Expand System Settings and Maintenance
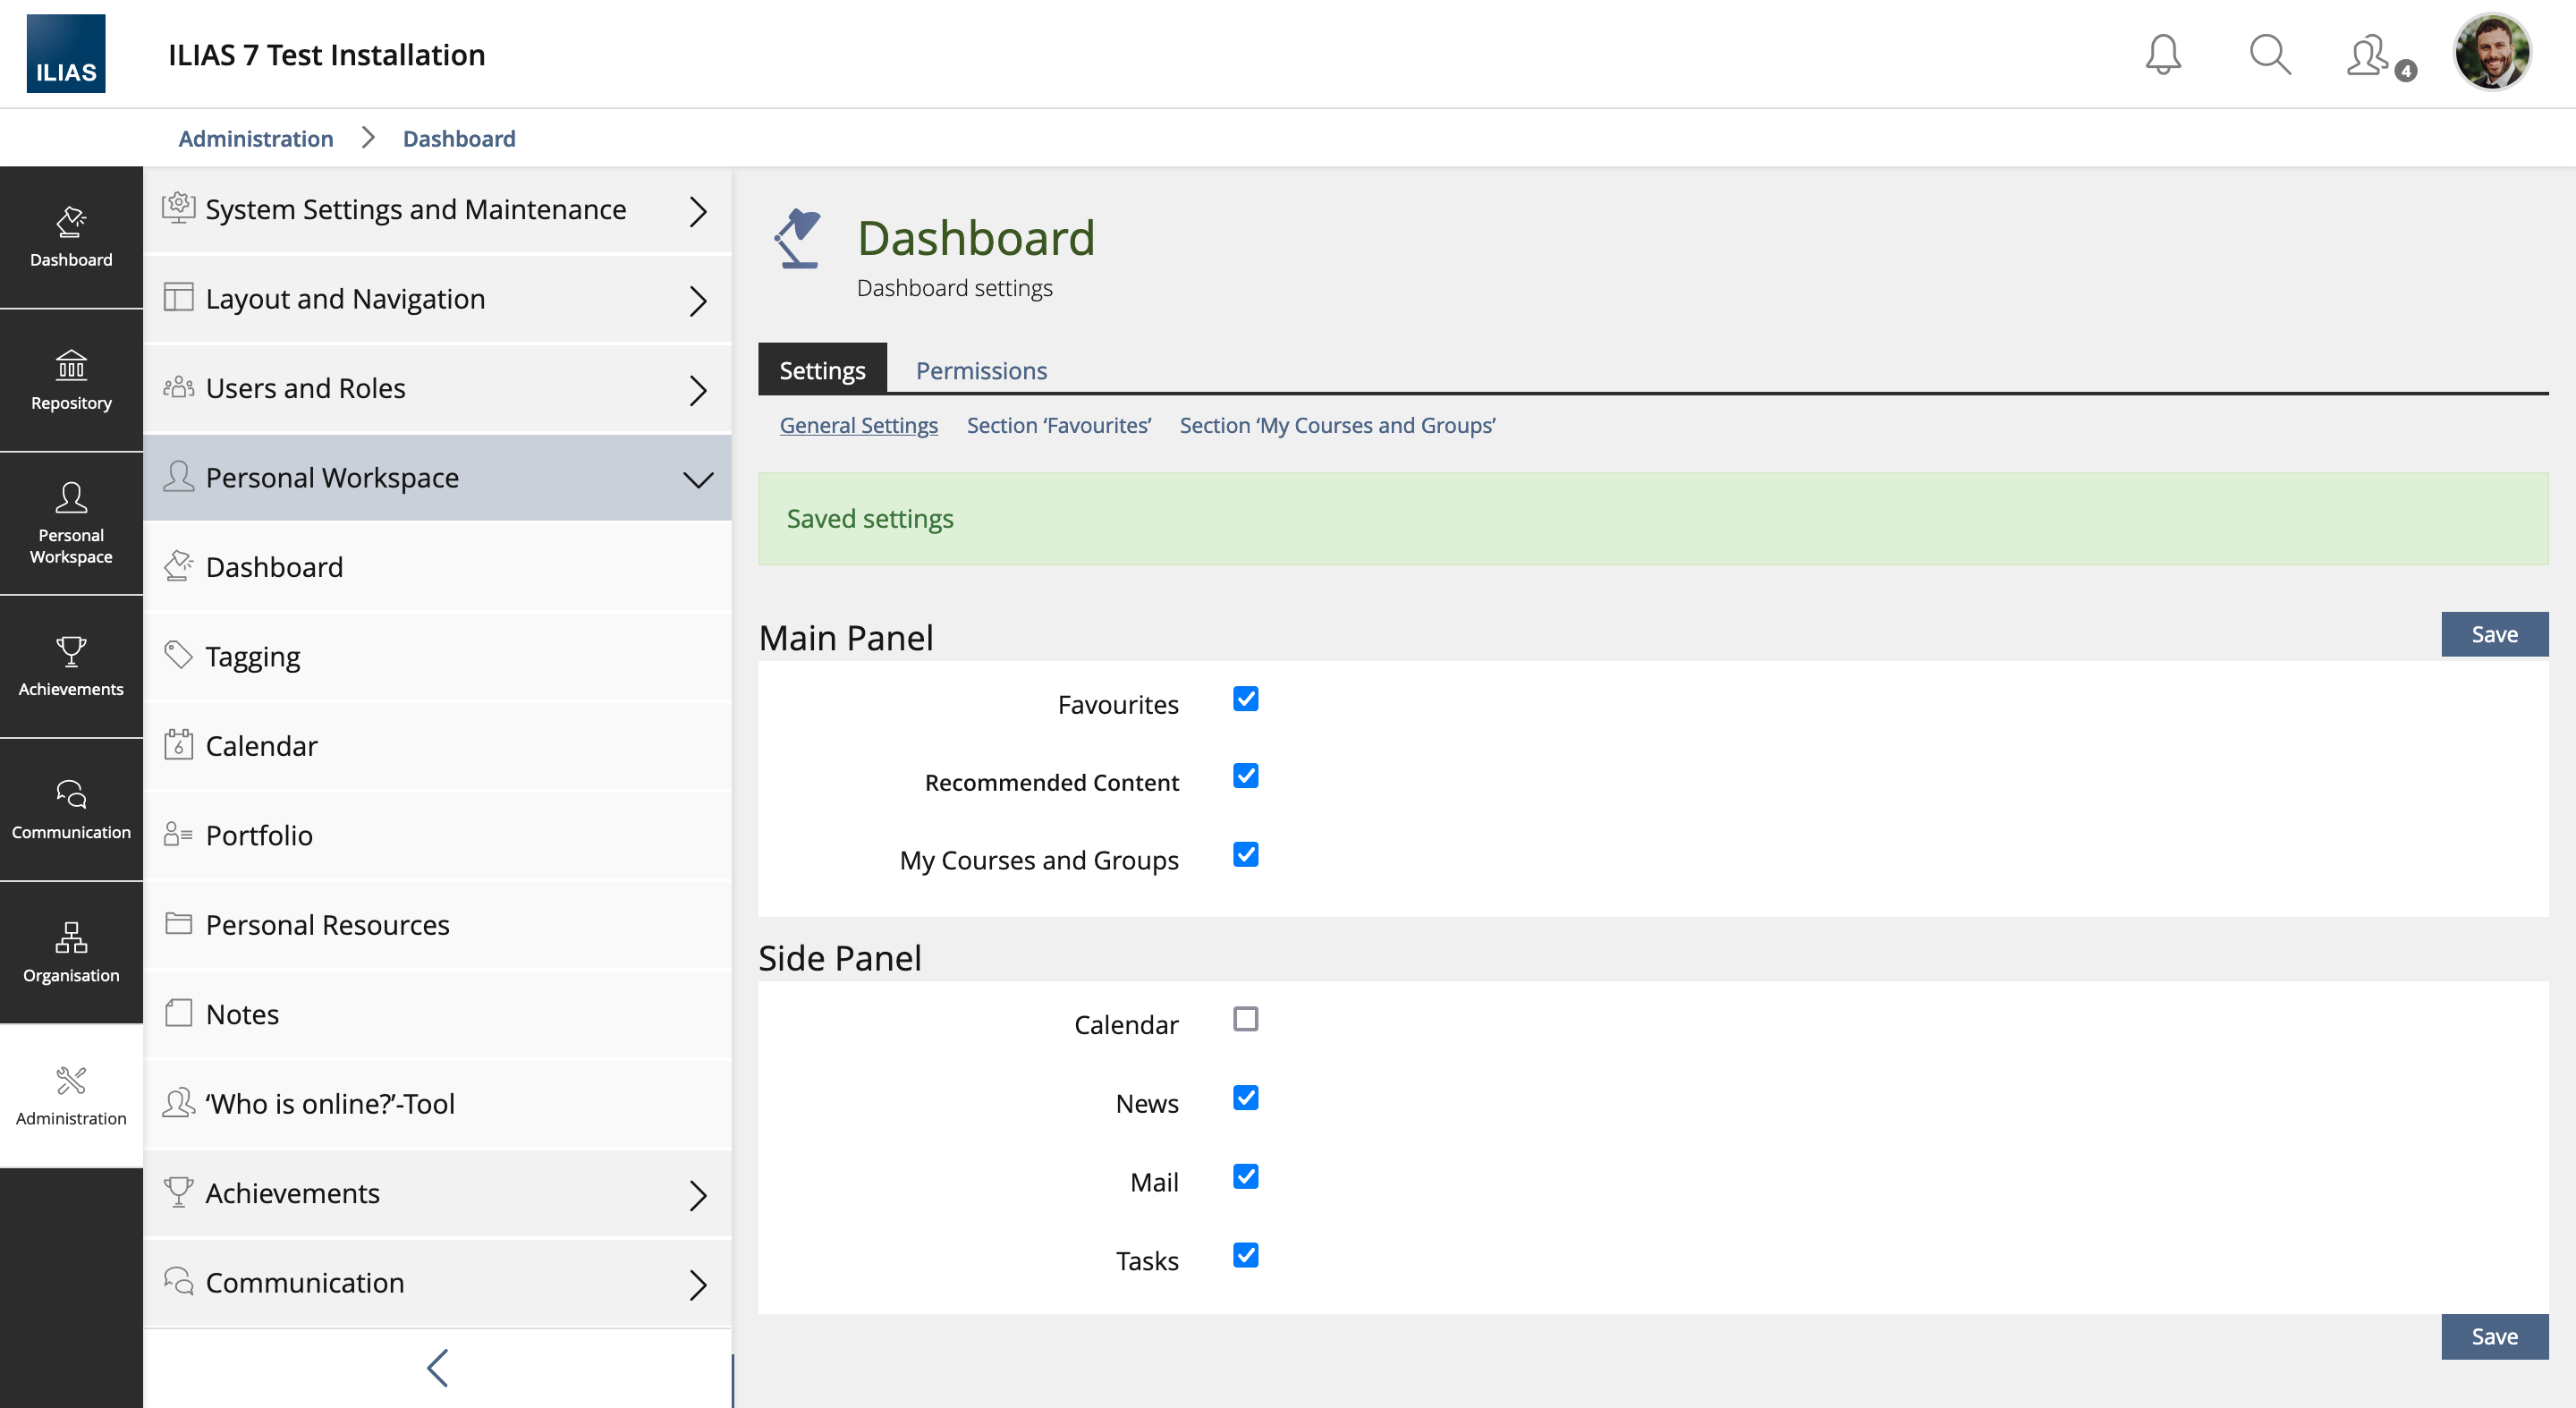 (437, 210)
